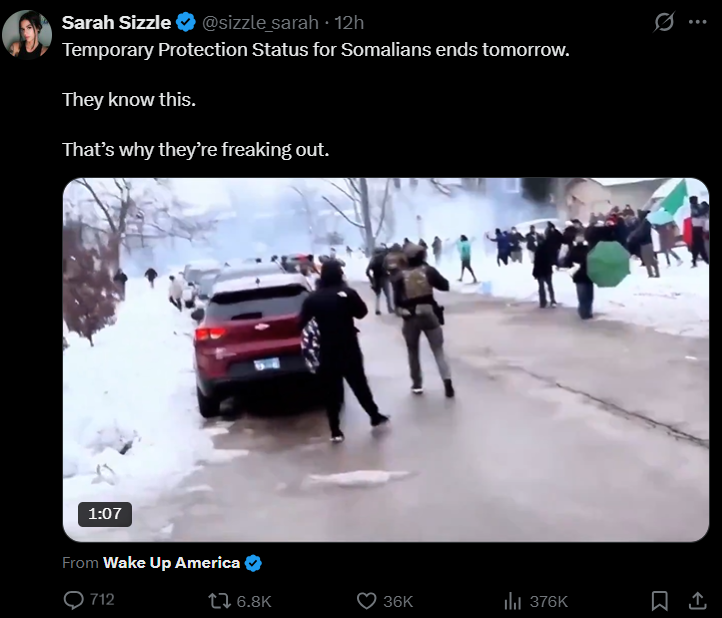Like the post with heart icon

pyautogui.click(x=367, y=601)
